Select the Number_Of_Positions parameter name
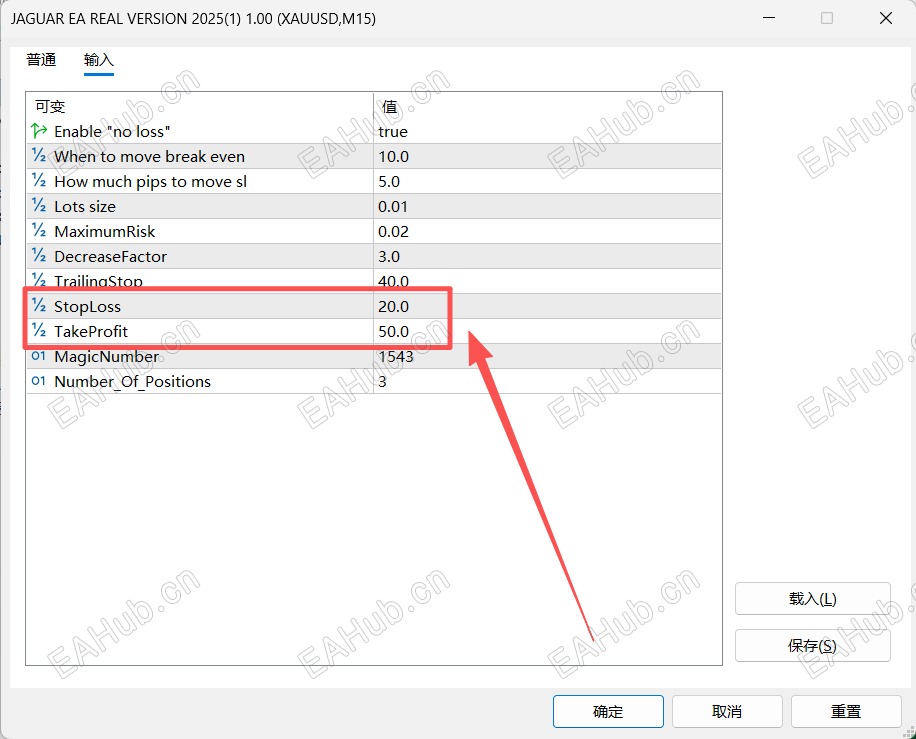This screenshot has width=916, height=739. (x=133, y=381)
